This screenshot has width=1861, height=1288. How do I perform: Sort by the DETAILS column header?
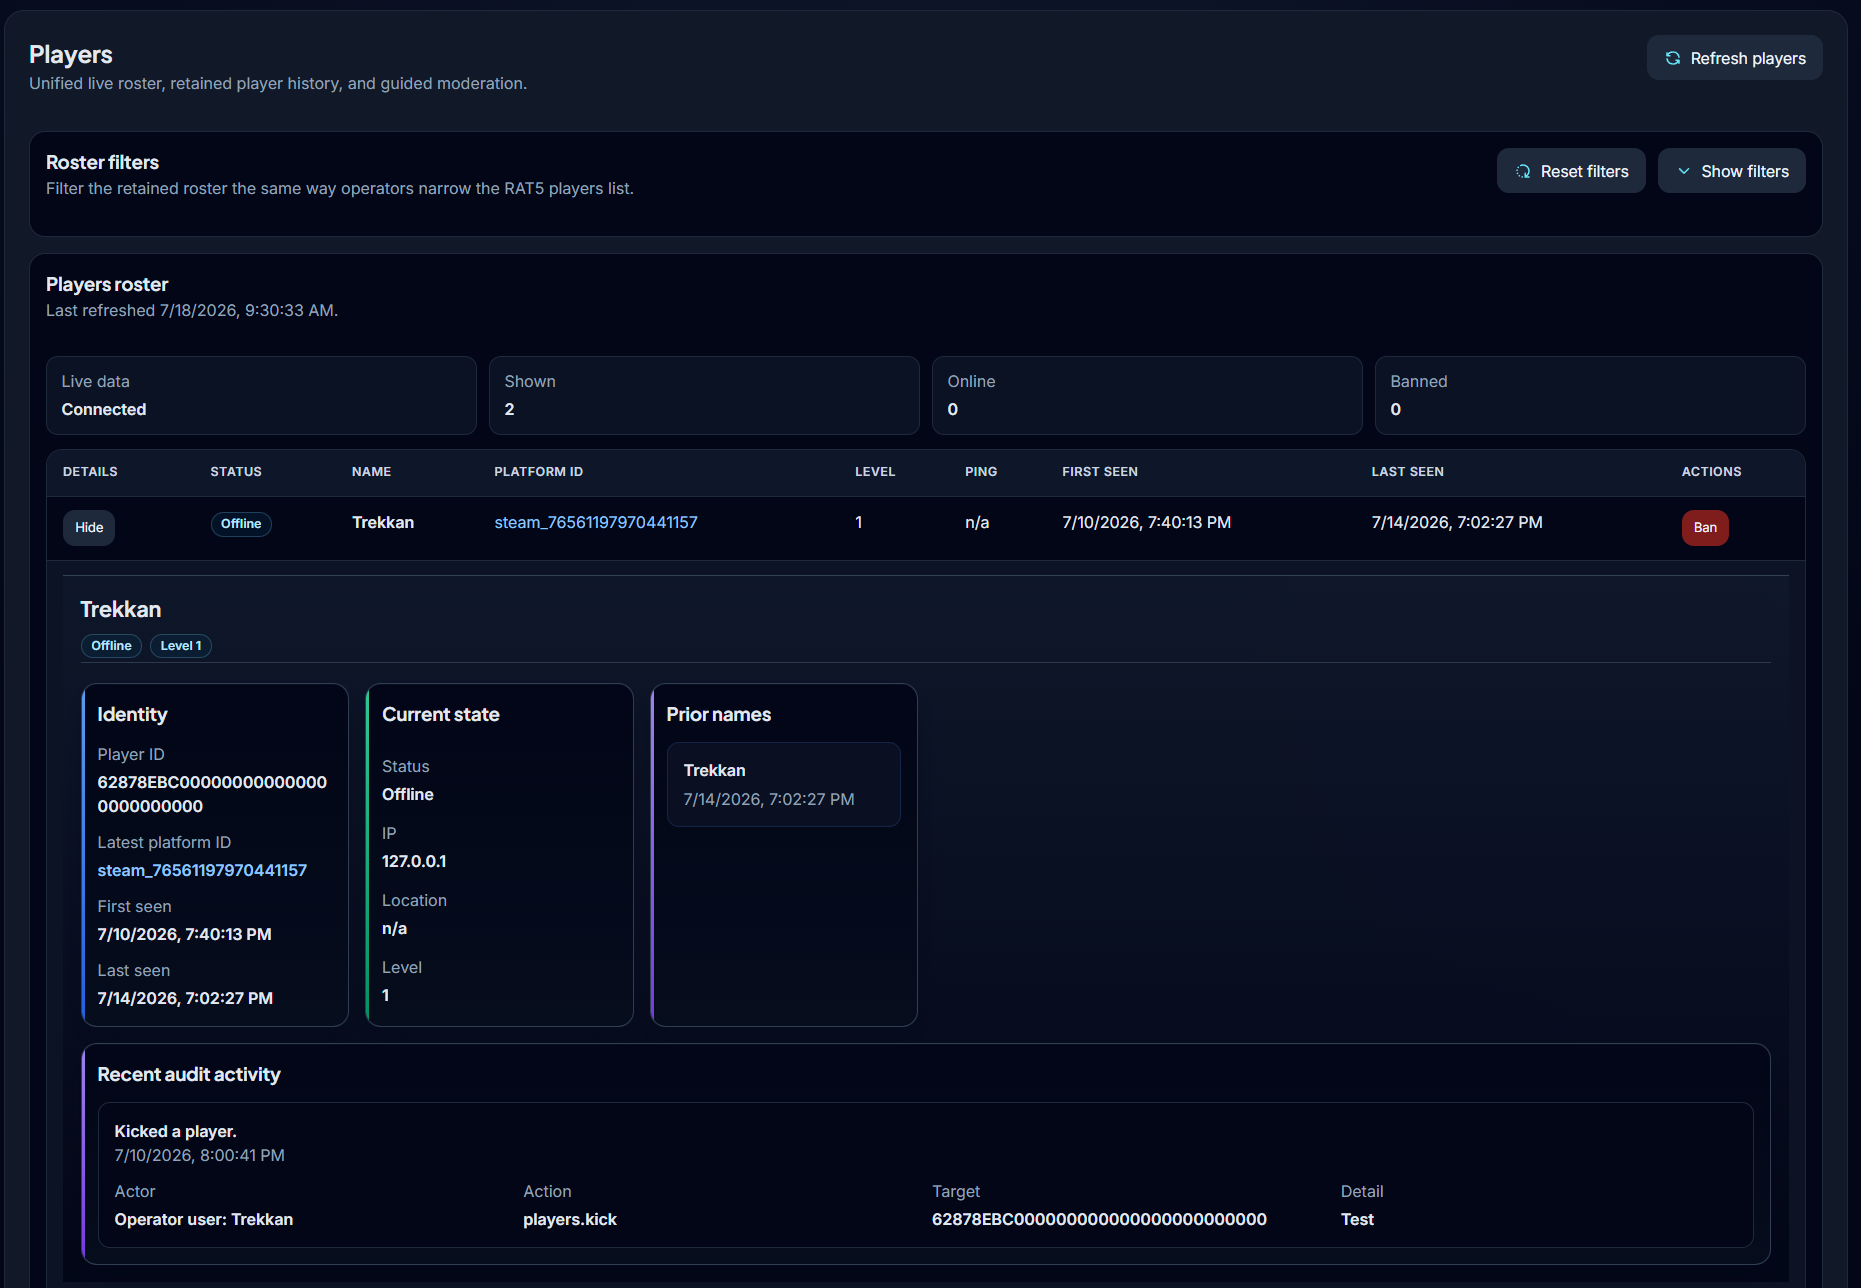(90, 471)
